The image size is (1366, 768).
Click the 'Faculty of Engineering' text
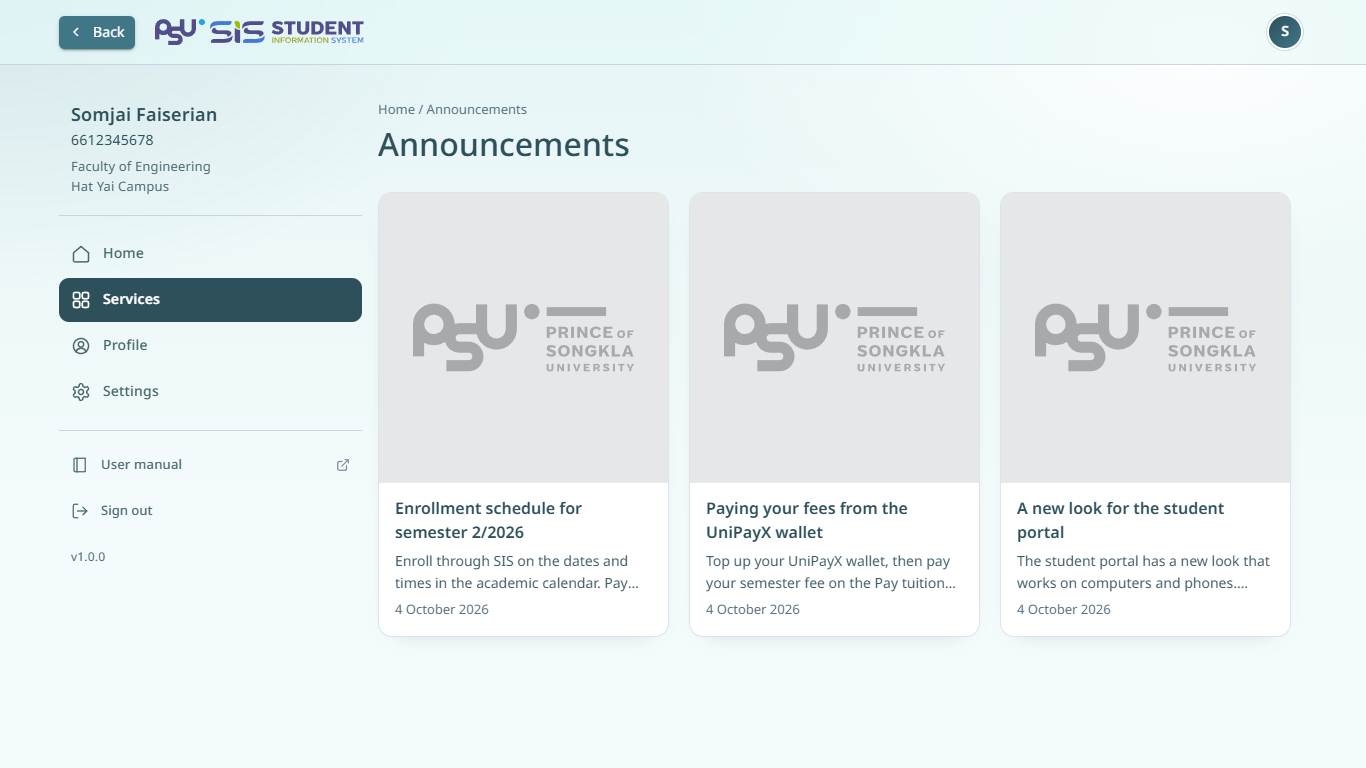[141, 167]
